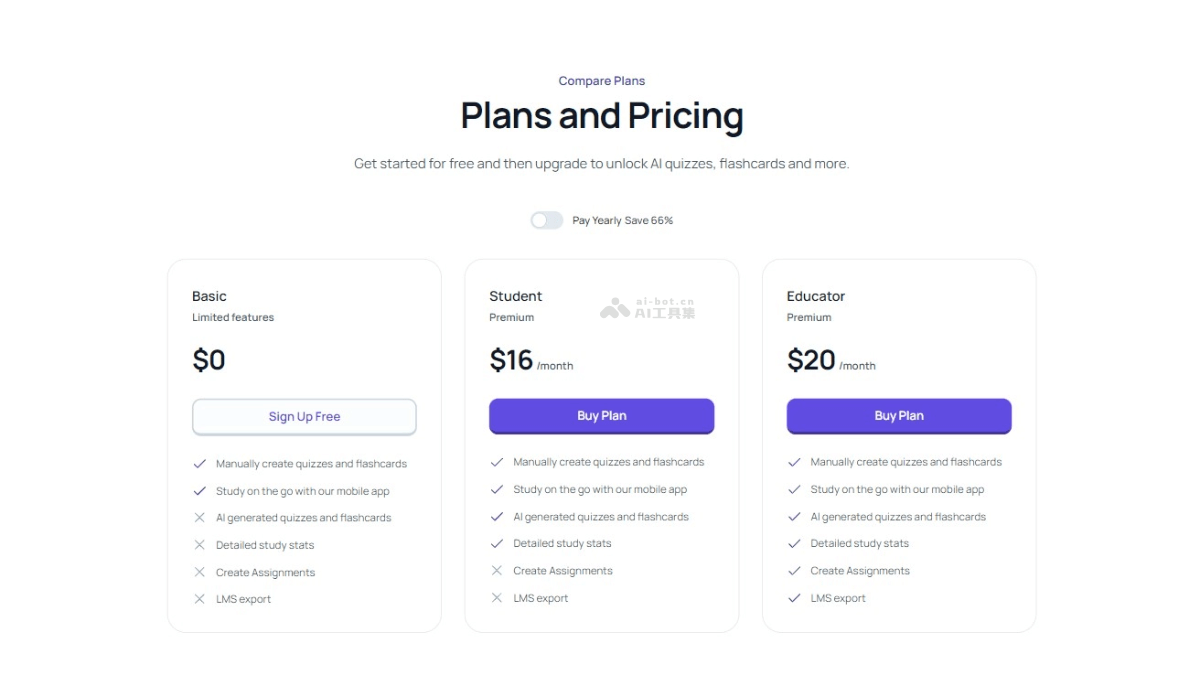Image resolution: width=1200 pixels, height=675 pixels.
Task: Select the Educator plan title
Action: [x=816, y=296]
